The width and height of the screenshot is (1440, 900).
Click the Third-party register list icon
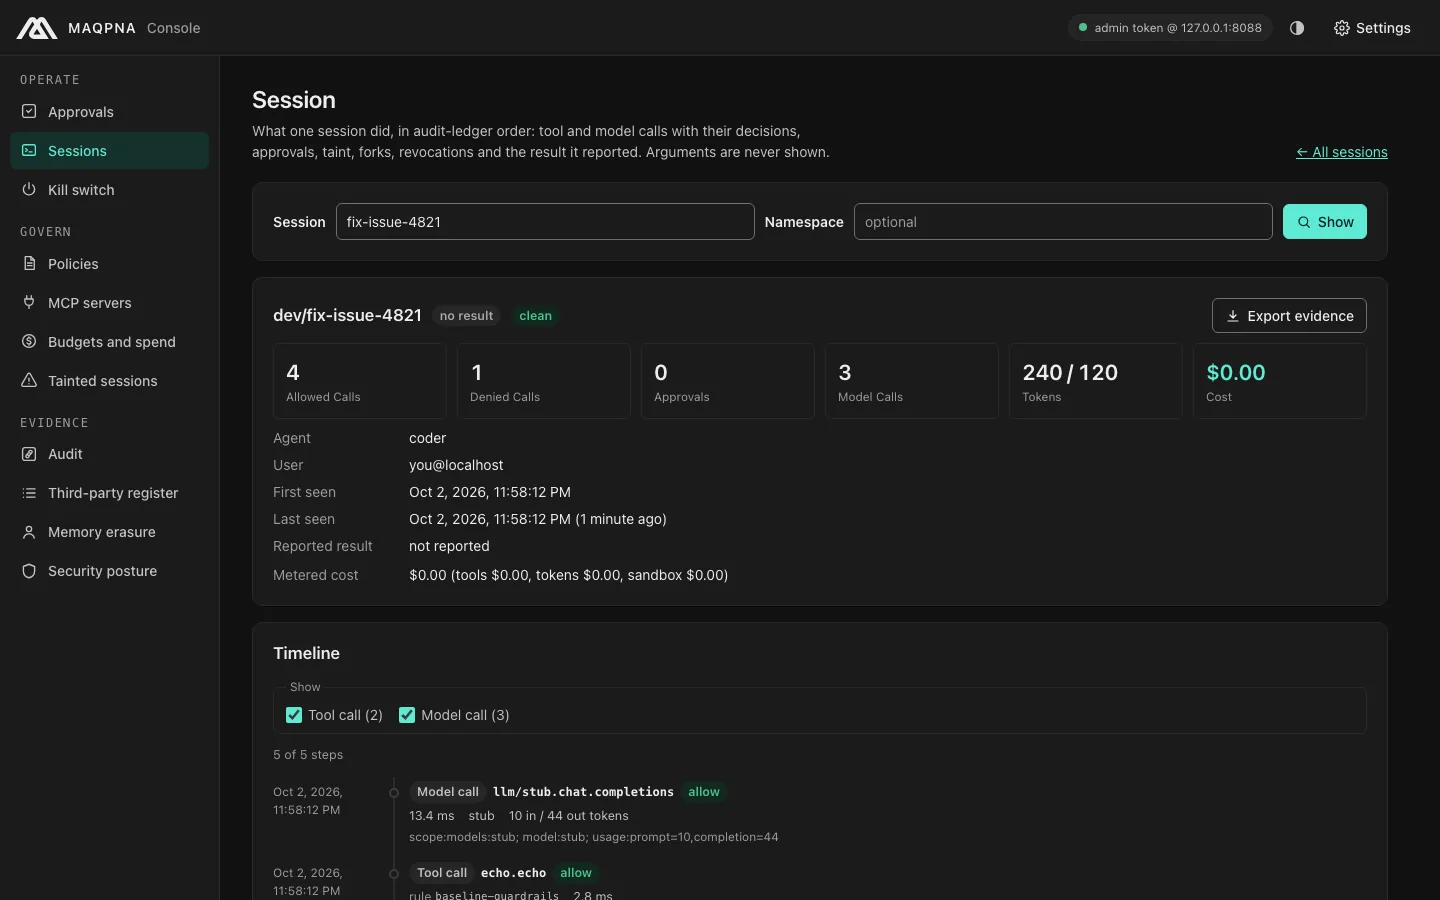(x=29, y=492)
